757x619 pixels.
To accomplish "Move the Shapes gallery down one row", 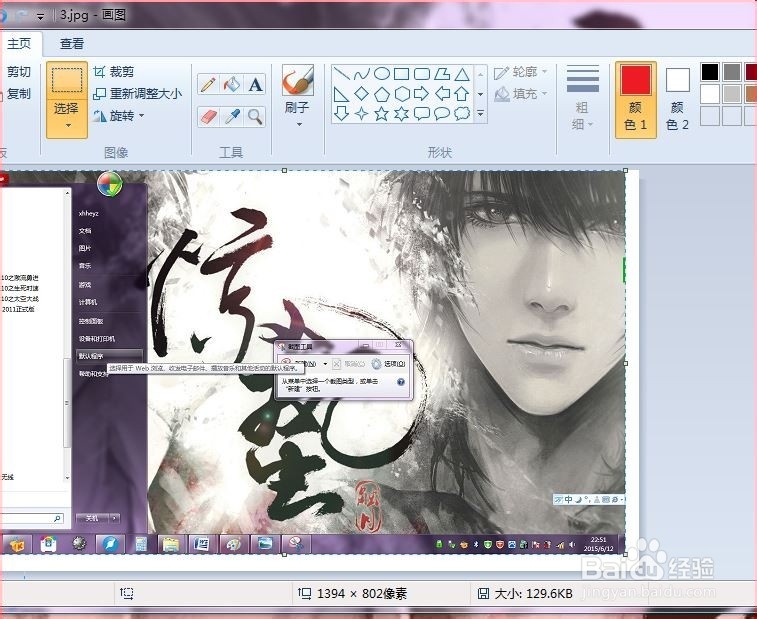I will coord(480,94).
